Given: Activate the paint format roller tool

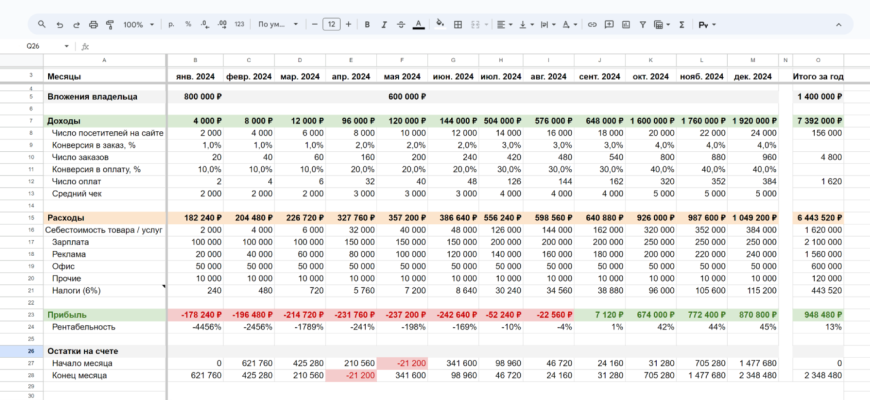Looking at the screenshot, I should (109, 24).
